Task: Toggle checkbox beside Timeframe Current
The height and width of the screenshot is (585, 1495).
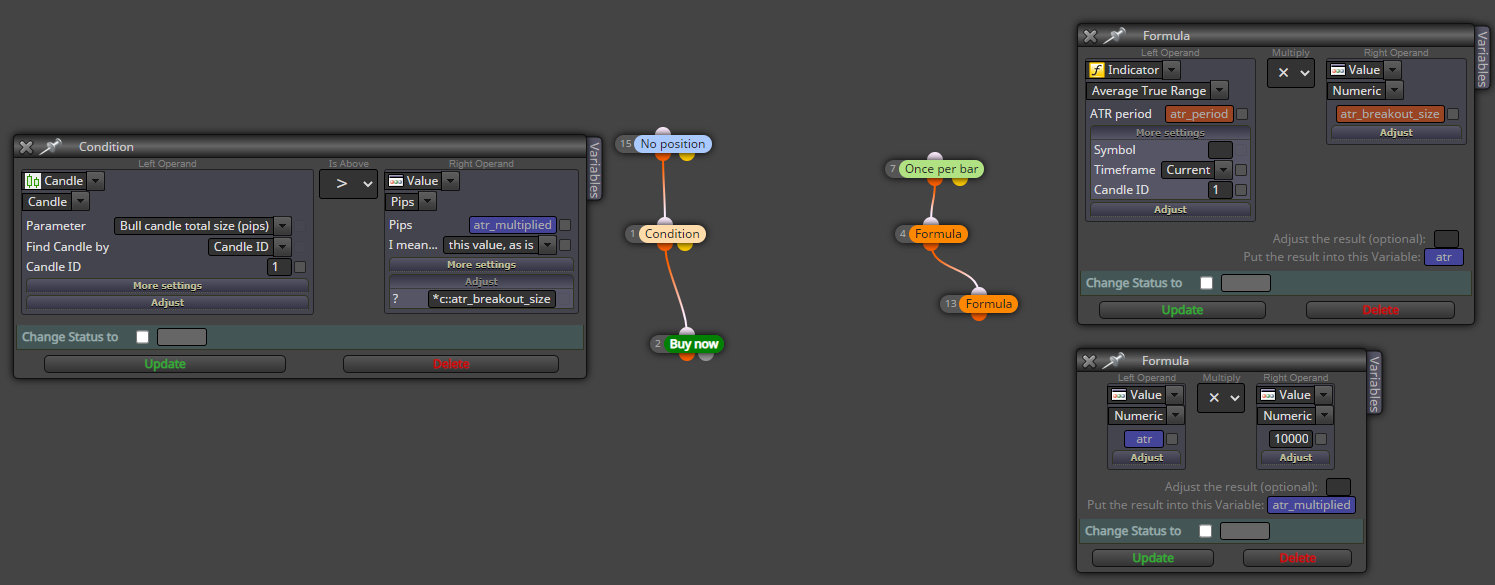Action: [x=1241, y=170]
